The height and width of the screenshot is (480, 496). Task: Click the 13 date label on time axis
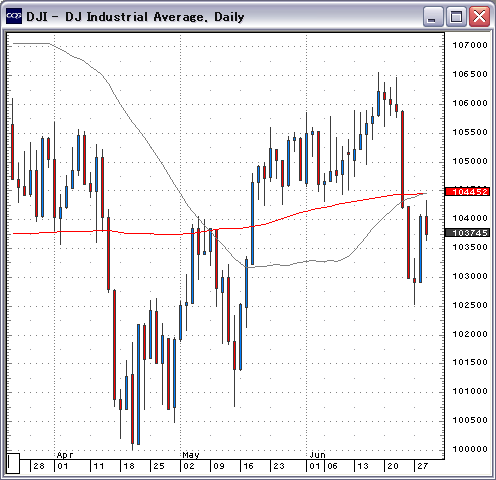tap(363, 466)
